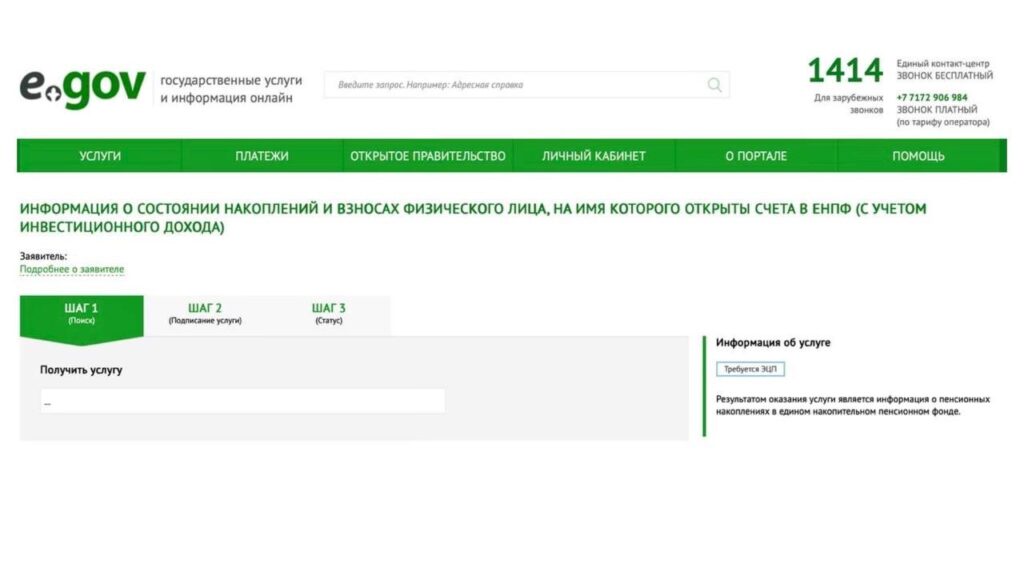Viewport: 1024px width, 576px height.
Task: Select the Шаг 1 Поиск tab
Action: [x=82, y=315]
